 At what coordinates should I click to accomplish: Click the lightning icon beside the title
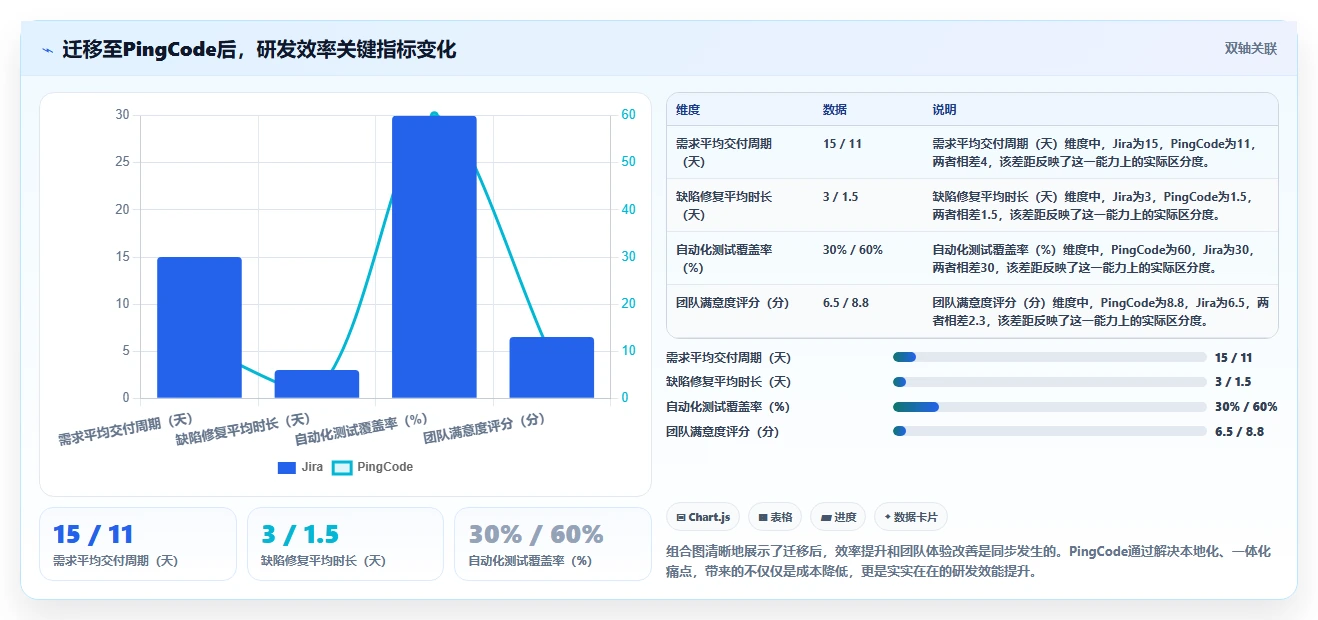point(47,49)
